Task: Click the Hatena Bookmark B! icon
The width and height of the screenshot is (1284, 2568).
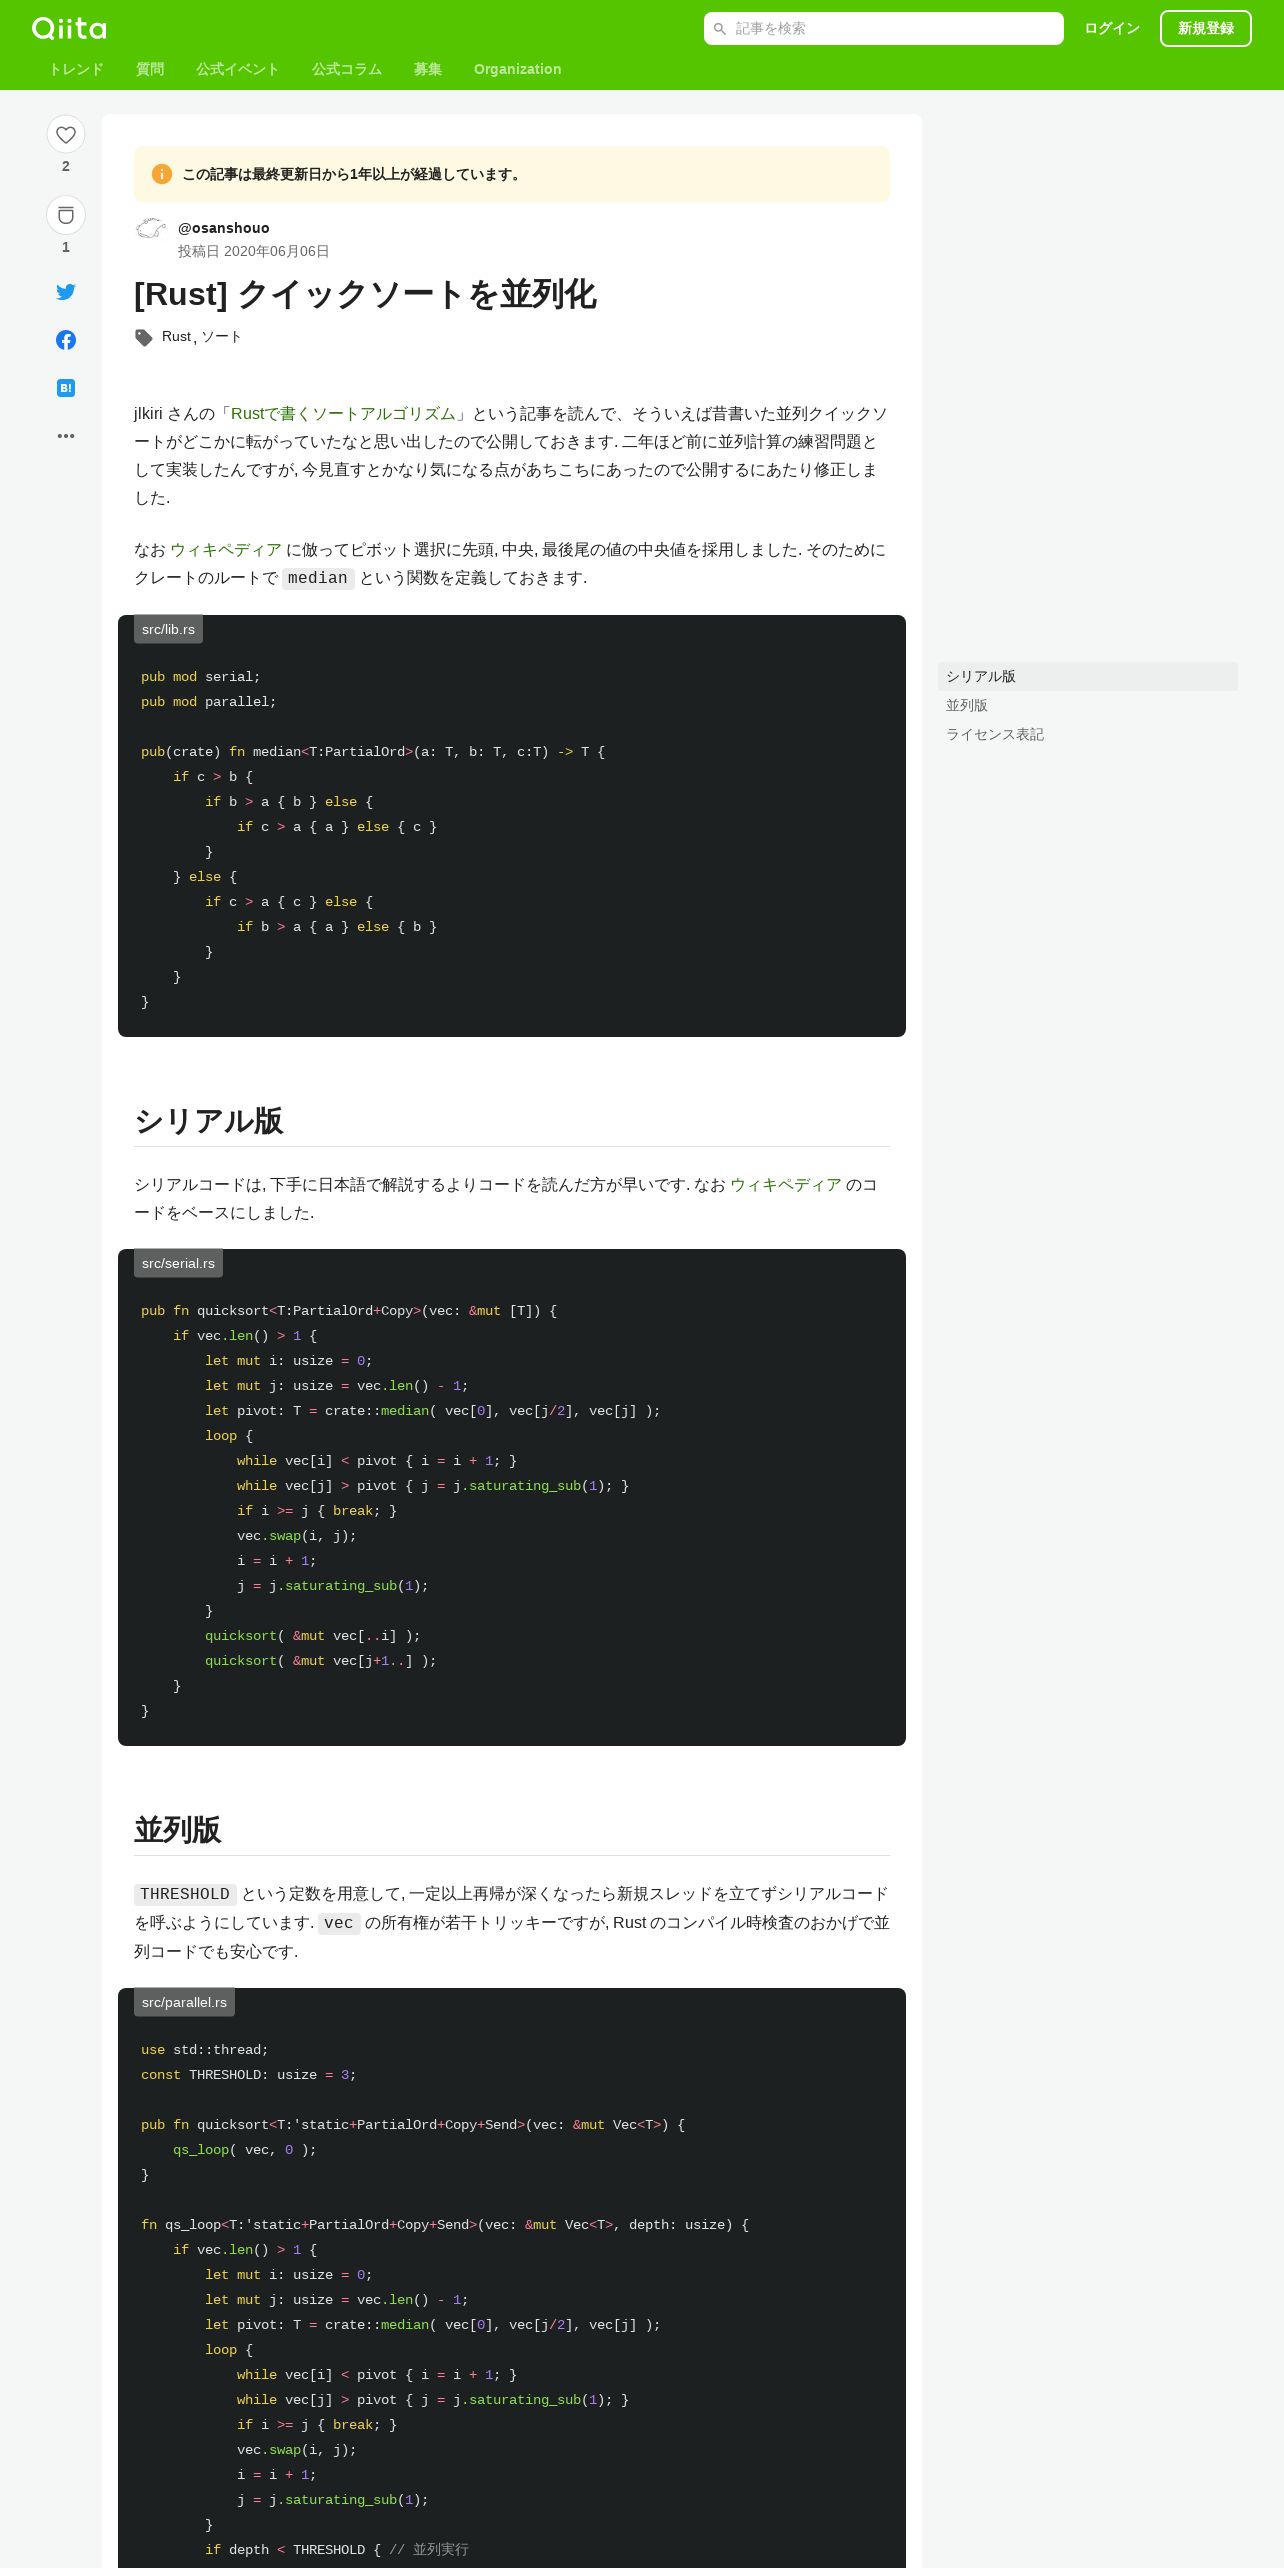Action: tap(66, 388)
